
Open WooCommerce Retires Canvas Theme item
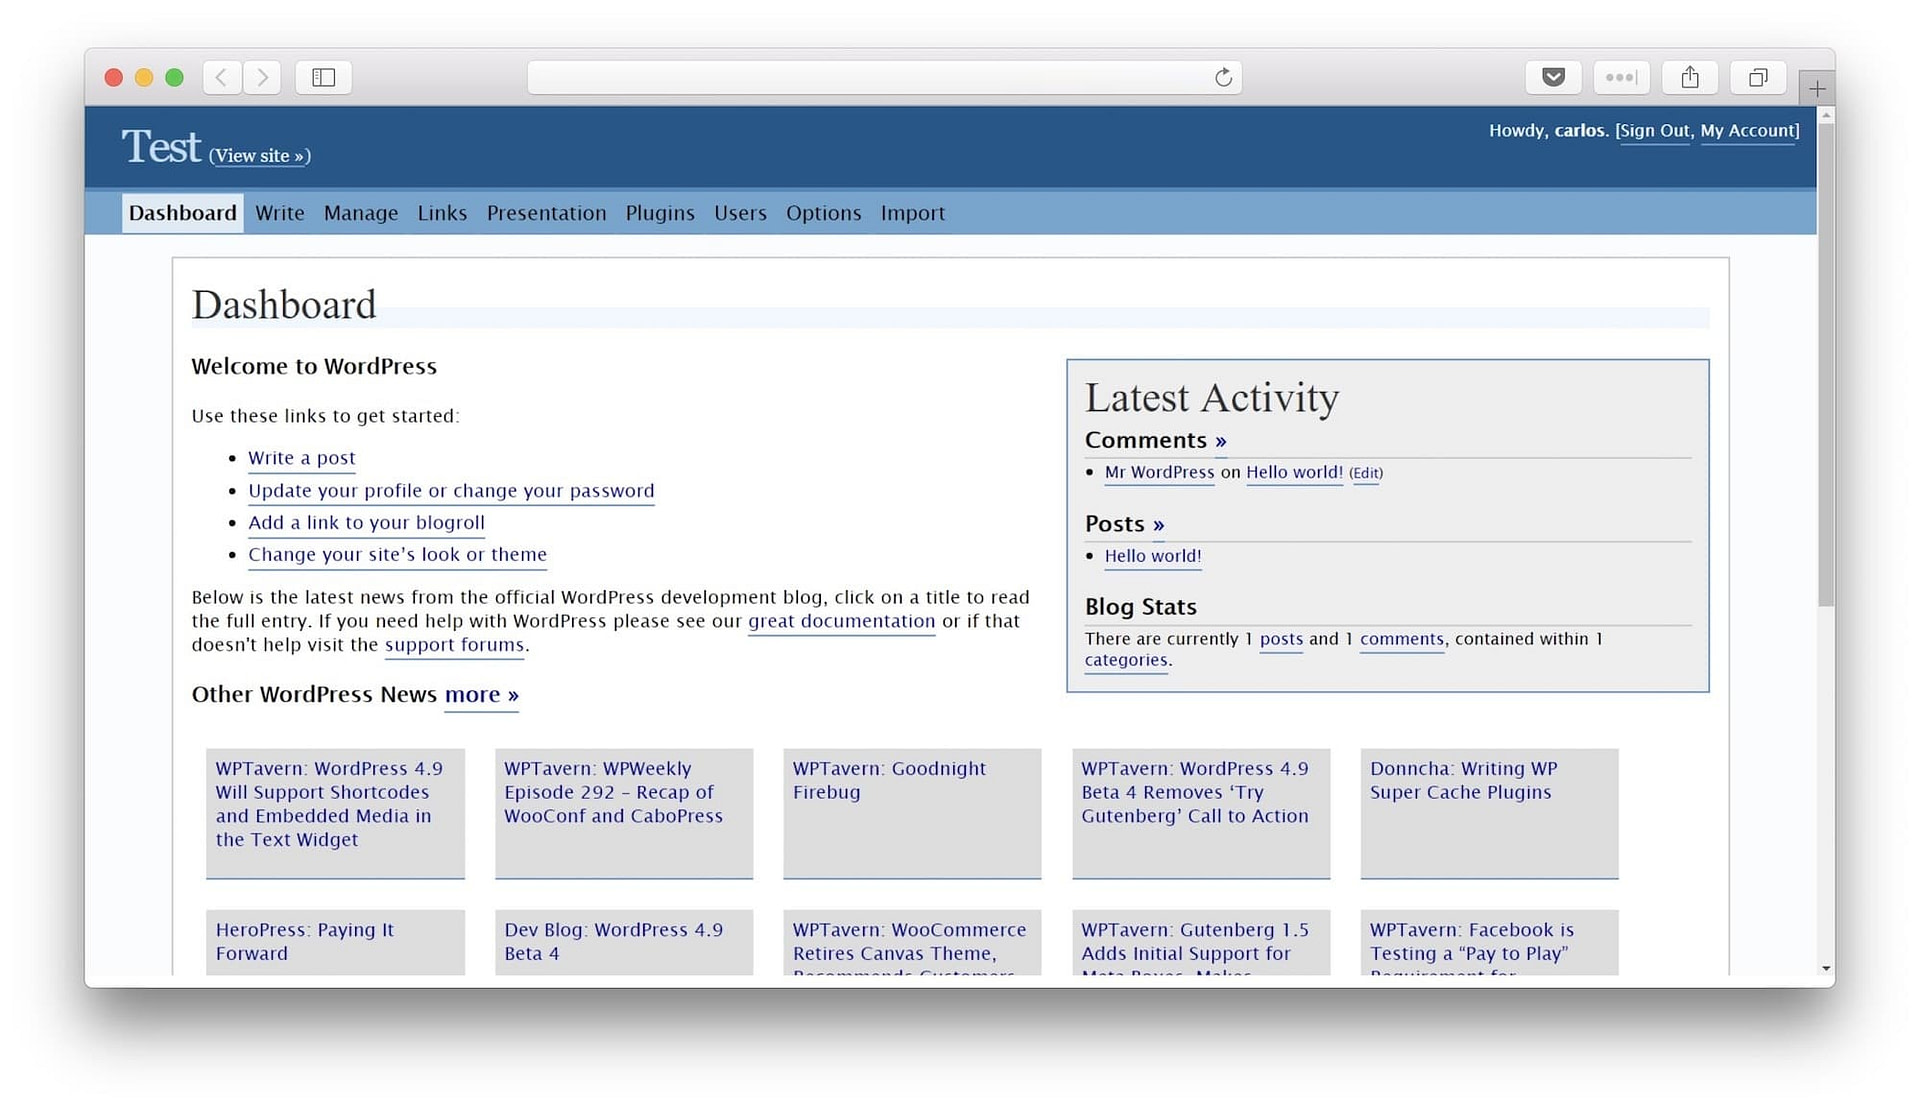pyautogui.click(x=912, y=942)
